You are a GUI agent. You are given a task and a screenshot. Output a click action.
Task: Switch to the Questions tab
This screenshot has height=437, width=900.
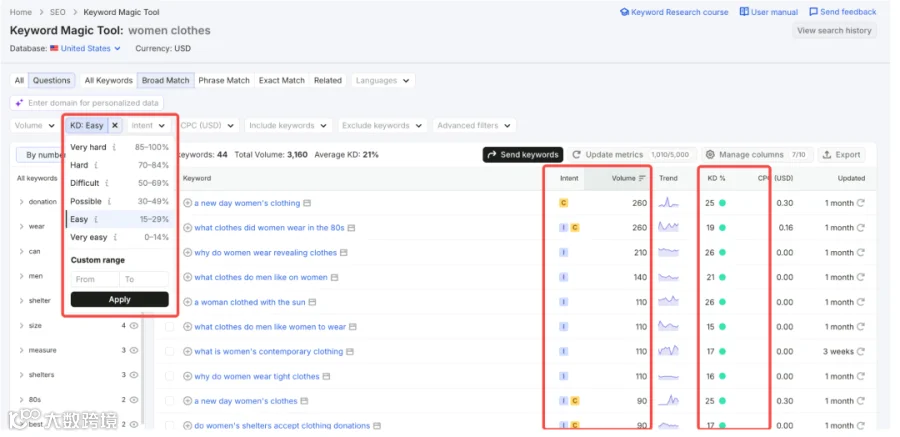pyautogui.click(x=51, y=80)
